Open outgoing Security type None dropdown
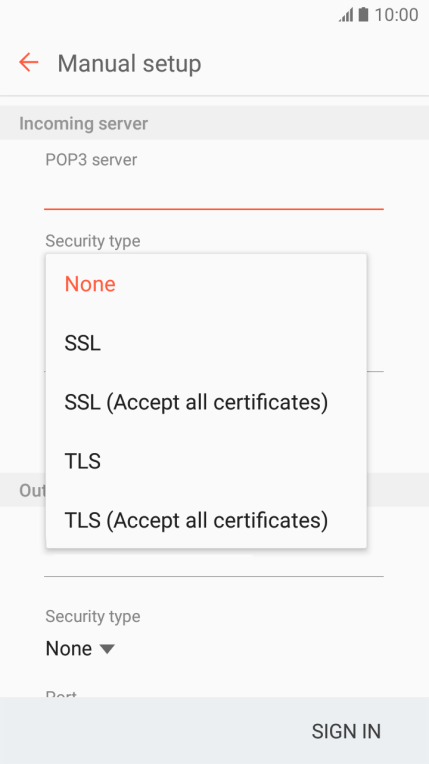Screen dimensions: 429x764 click(x=80, y=649)
